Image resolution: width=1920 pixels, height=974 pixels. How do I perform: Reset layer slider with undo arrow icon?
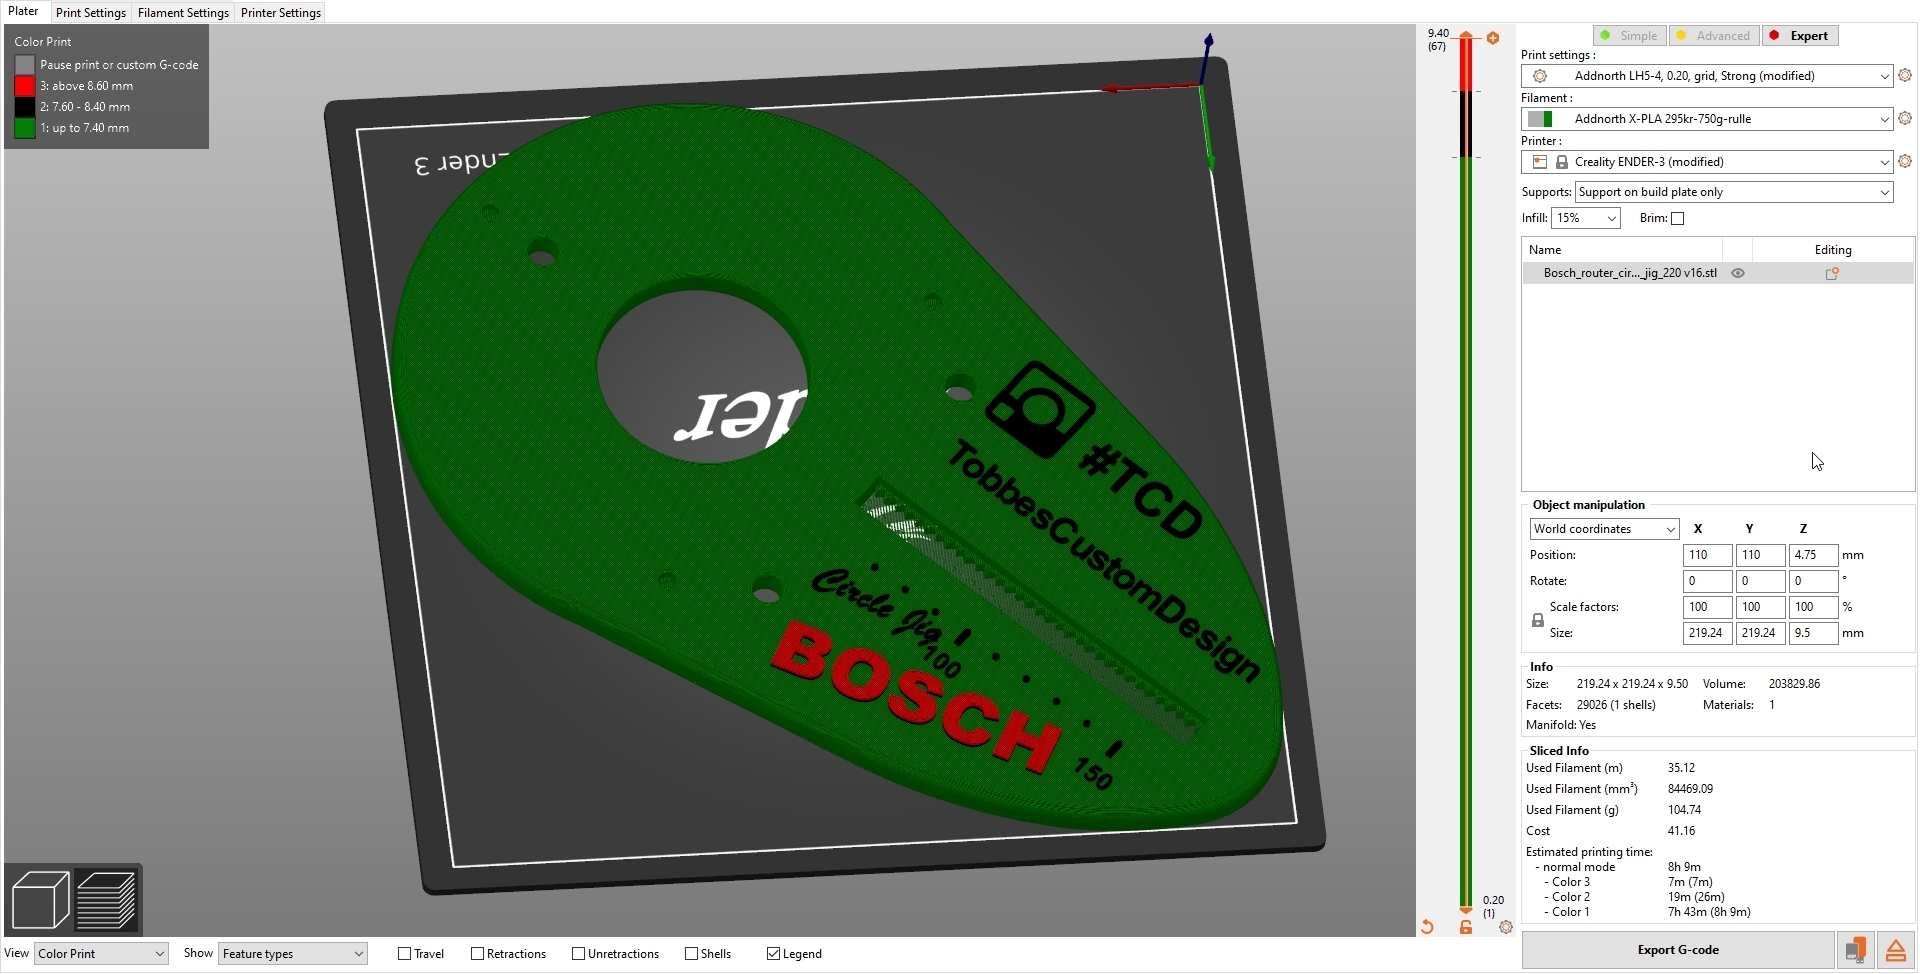pos(1427,927)
